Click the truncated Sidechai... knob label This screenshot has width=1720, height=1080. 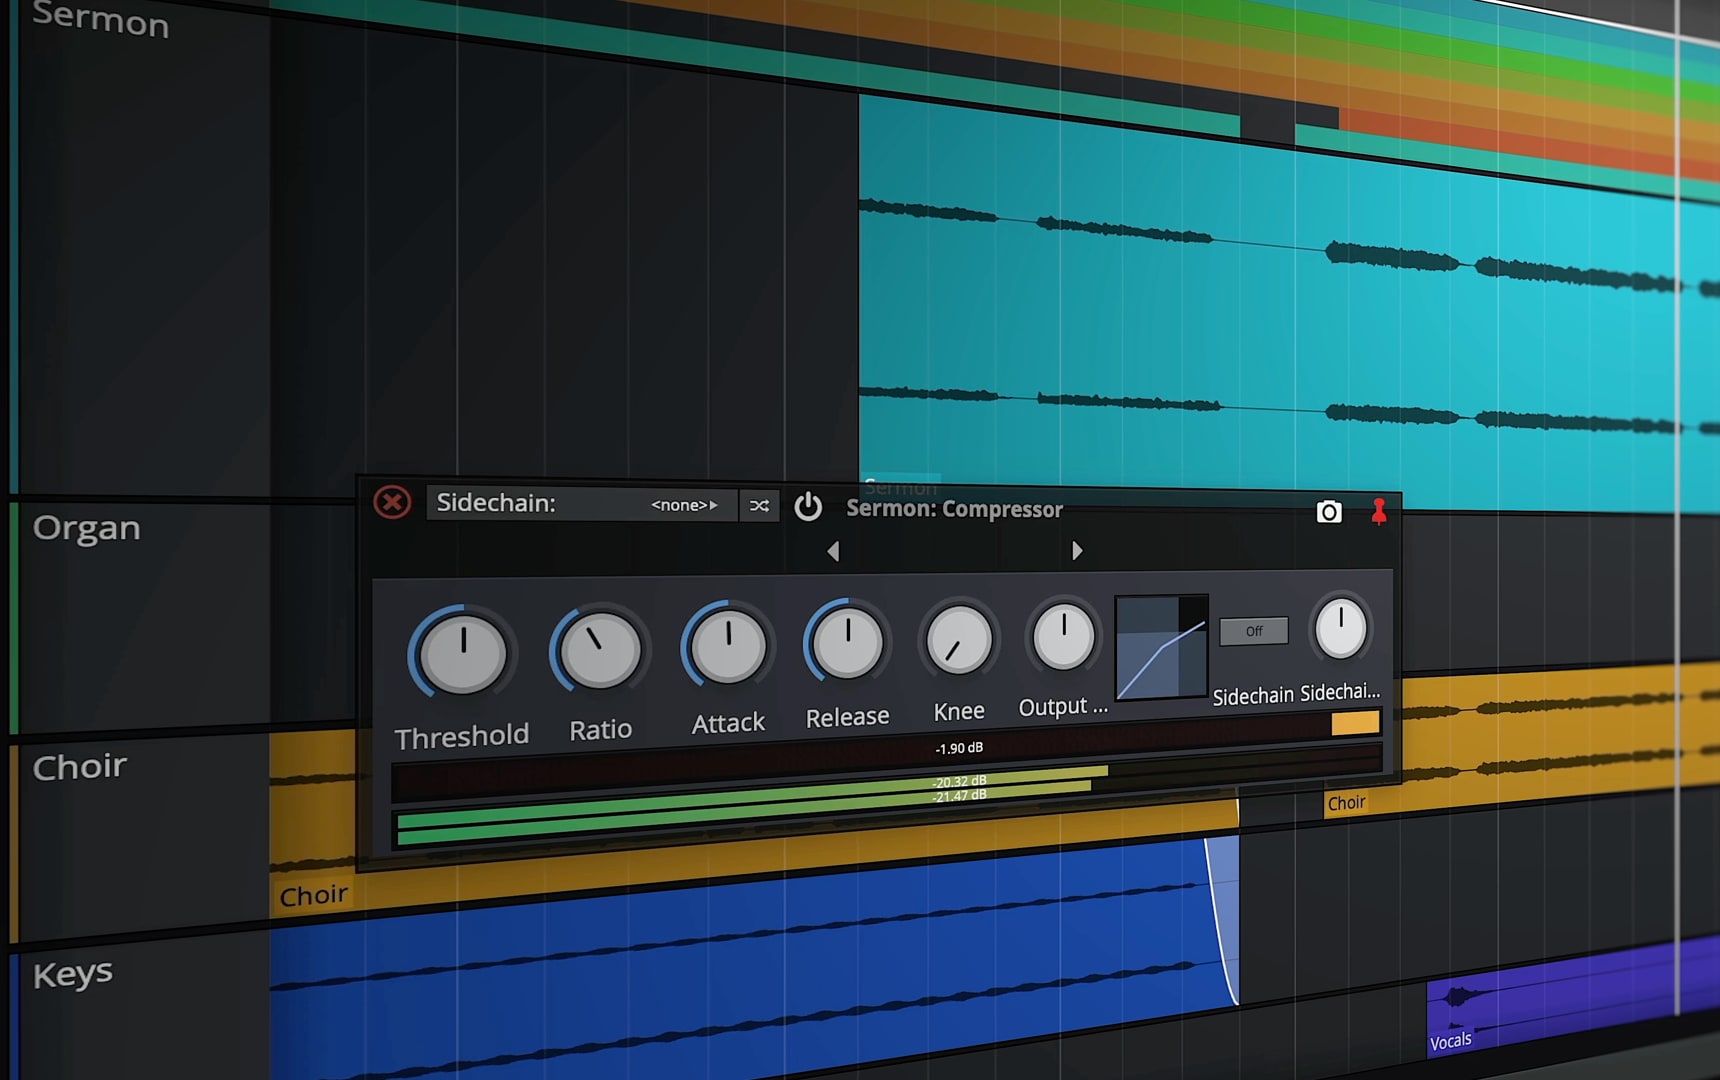[x=1340, y=692]
